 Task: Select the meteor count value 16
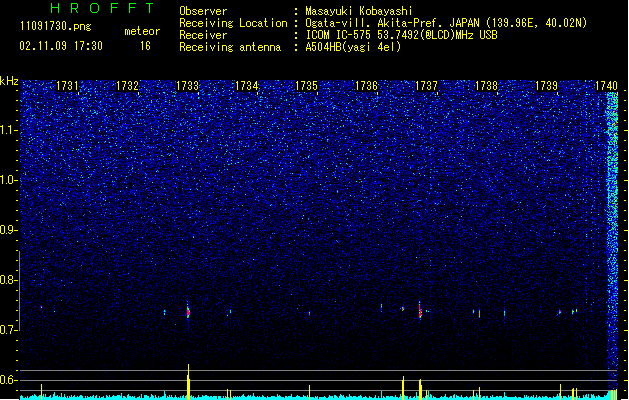pyautogui.click(x=145, y=46)
